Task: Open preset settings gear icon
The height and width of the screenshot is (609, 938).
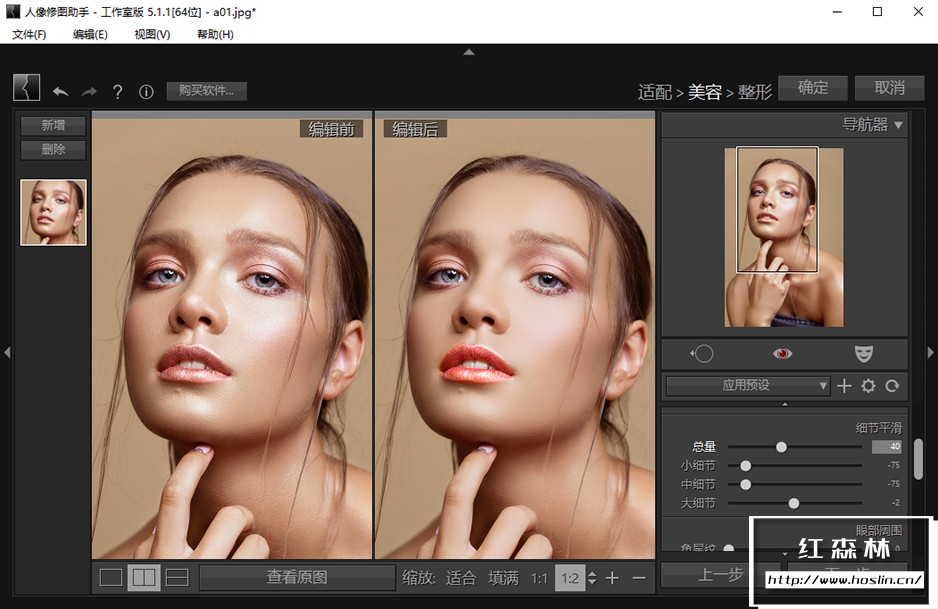Action: [x=868, y=386]
